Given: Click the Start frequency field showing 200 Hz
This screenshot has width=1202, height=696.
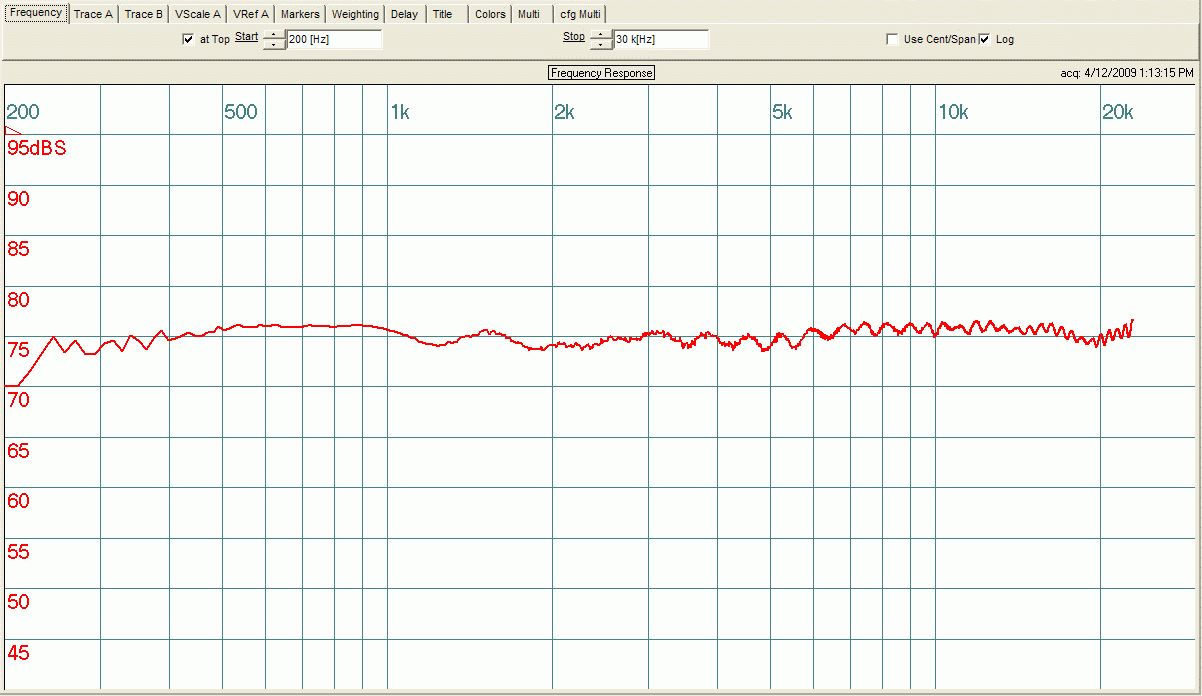Looking at the screenshot, I should pos(333,40).
